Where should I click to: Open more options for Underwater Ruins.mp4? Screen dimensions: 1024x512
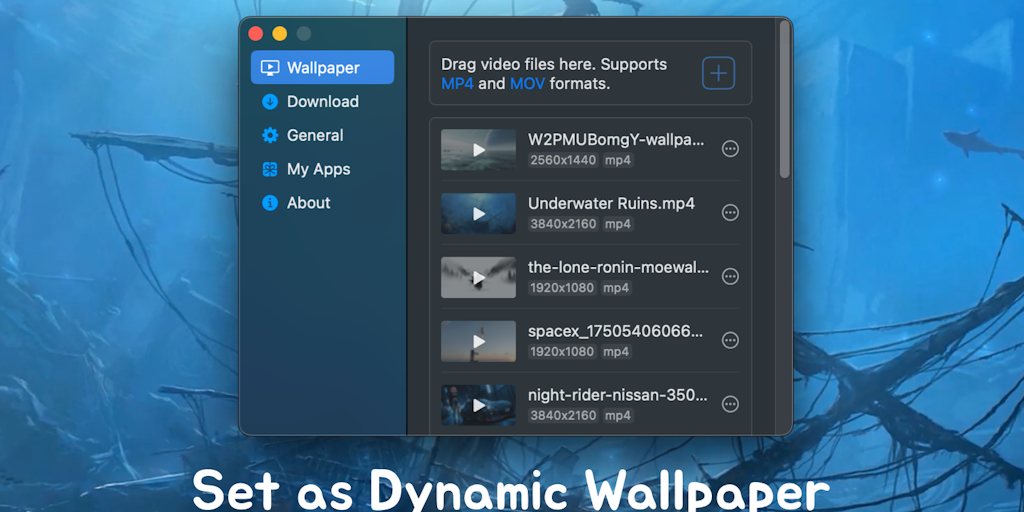(730, 213)
